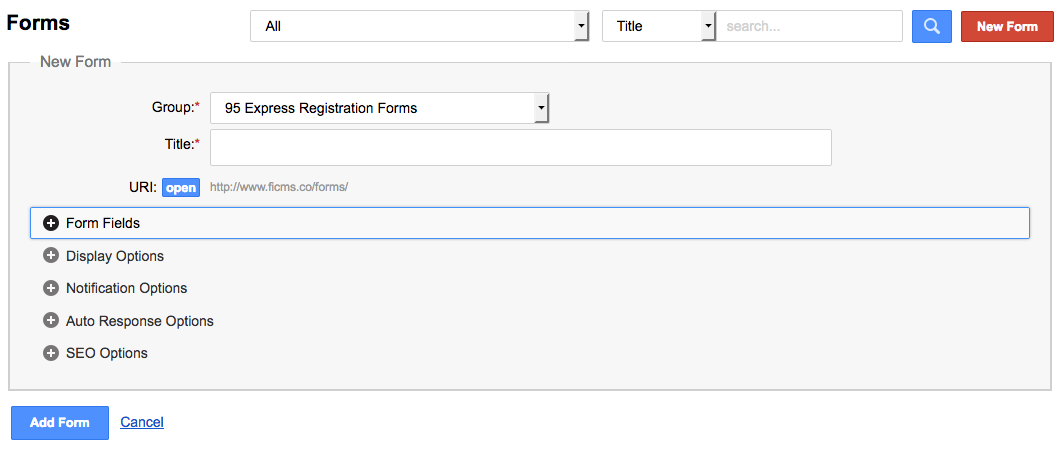Expand the SEO Options section label
Viewport: 1061px width, 450px height.
pos(107,353)
